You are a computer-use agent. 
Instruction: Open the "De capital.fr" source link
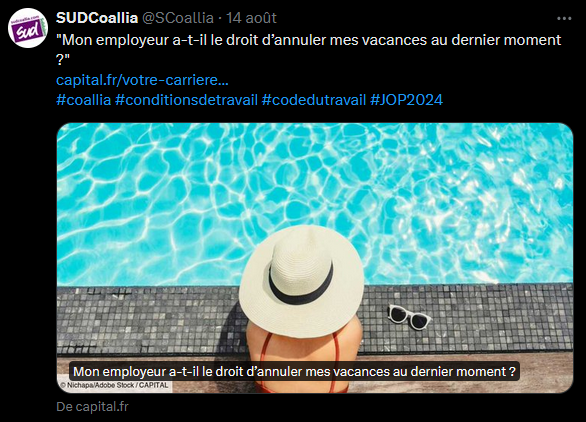(92, 407)
